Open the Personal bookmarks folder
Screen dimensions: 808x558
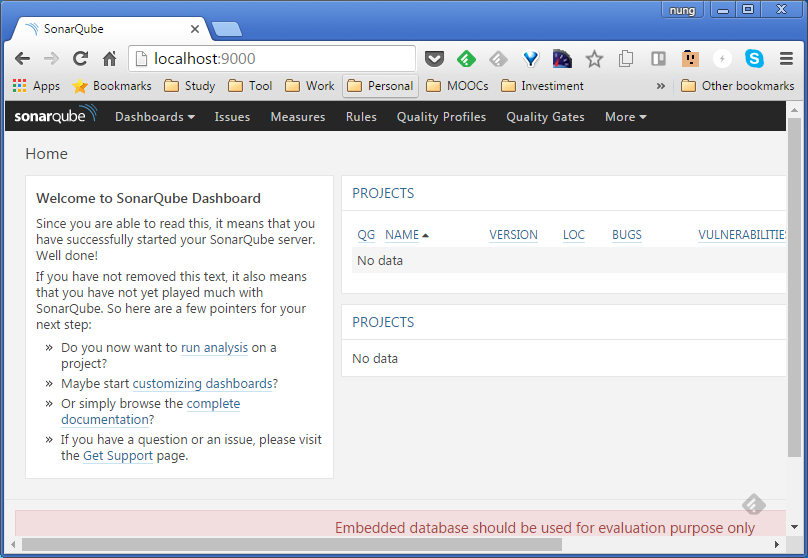380,86
